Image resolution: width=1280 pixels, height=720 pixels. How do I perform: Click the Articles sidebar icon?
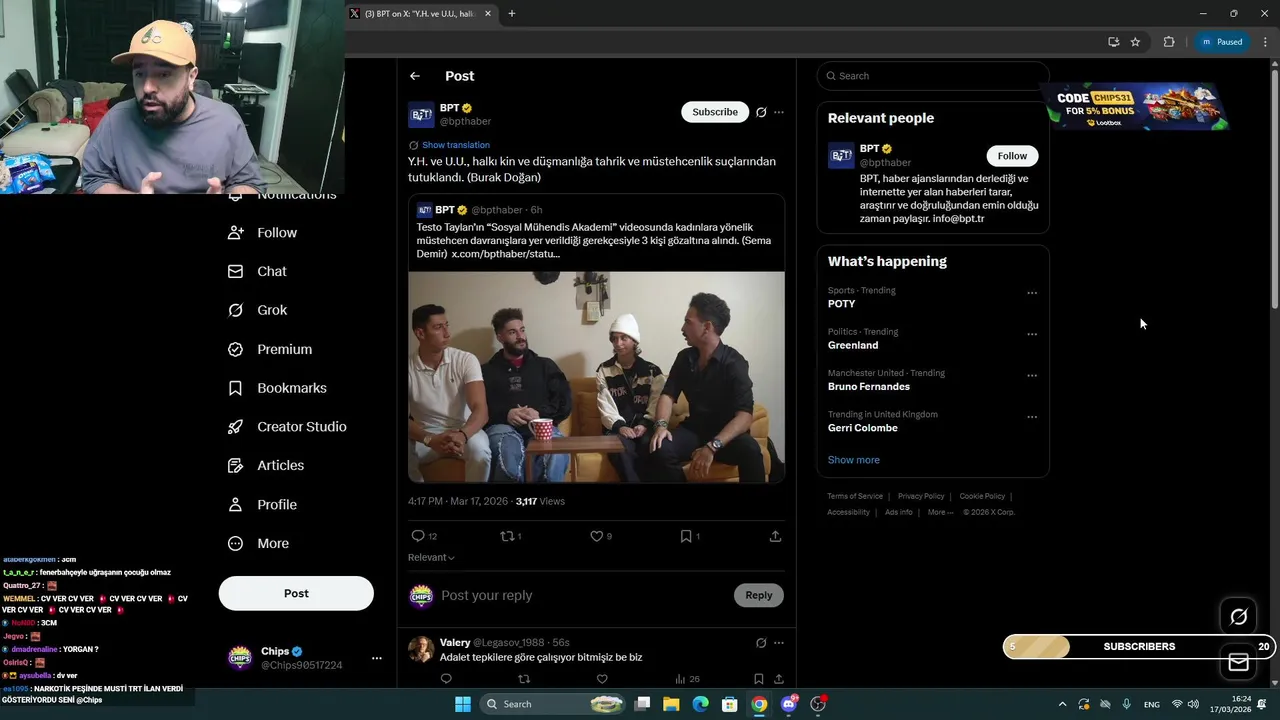(236, 465)
